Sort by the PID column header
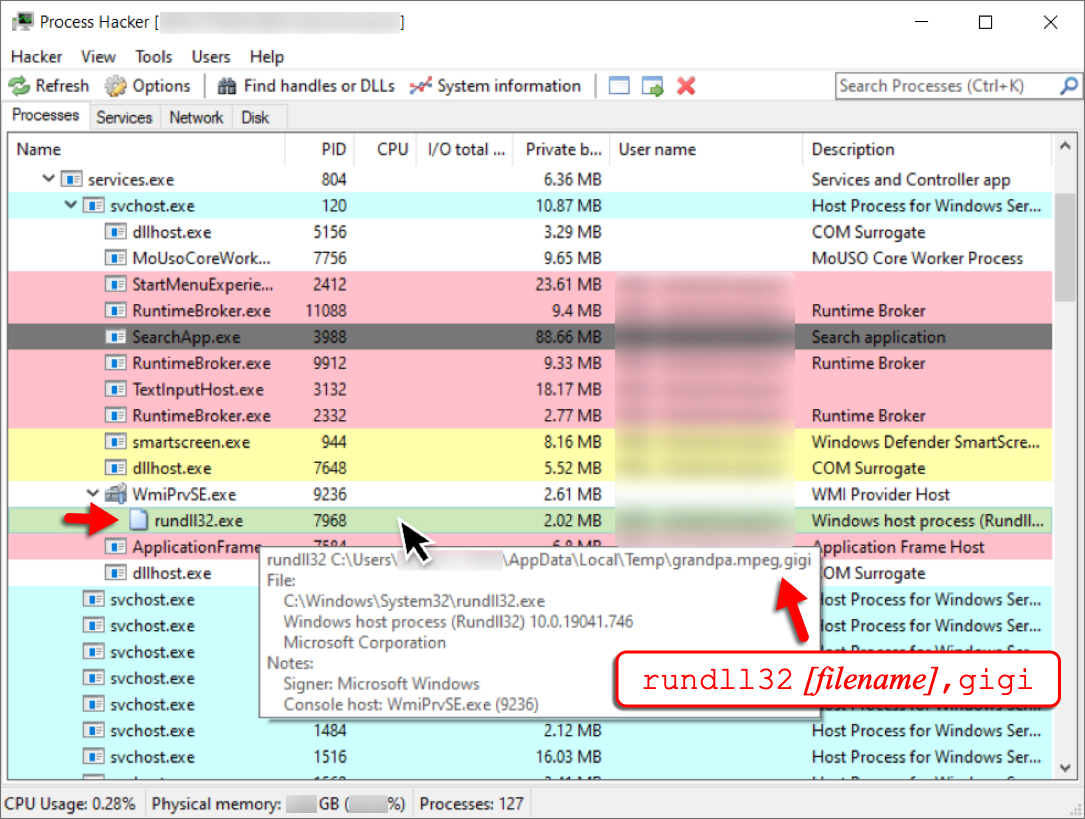The width and height of the screenshot is (1085, 819). [x=320, y=149]
